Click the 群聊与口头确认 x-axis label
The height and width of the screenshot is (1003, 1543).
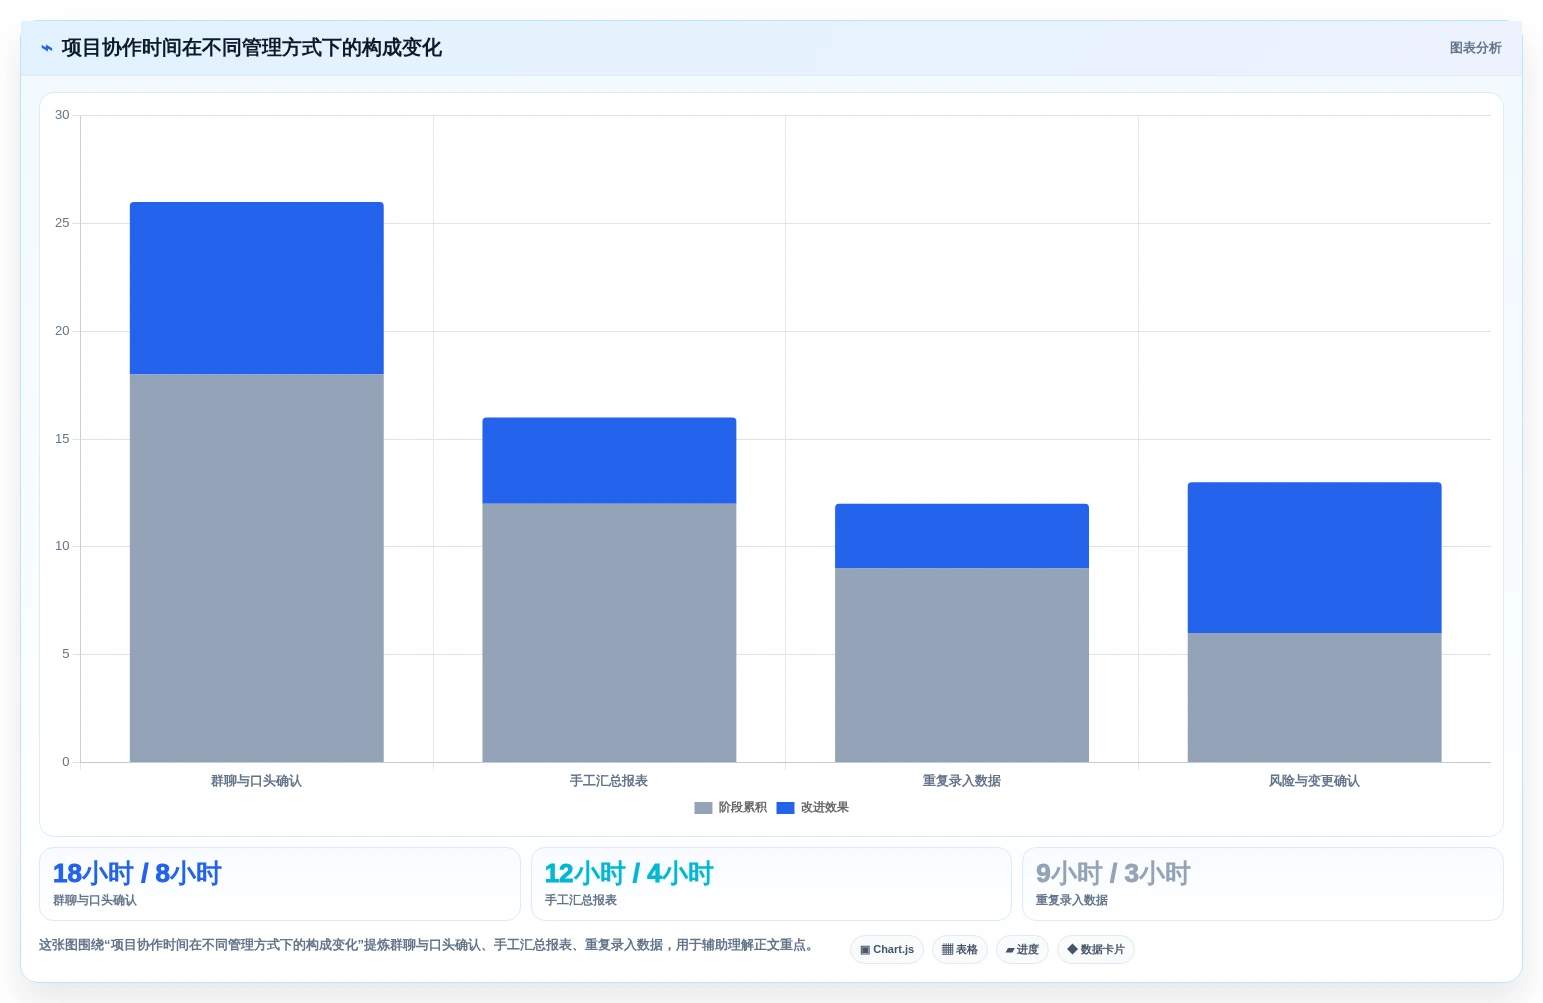[256, 781]
